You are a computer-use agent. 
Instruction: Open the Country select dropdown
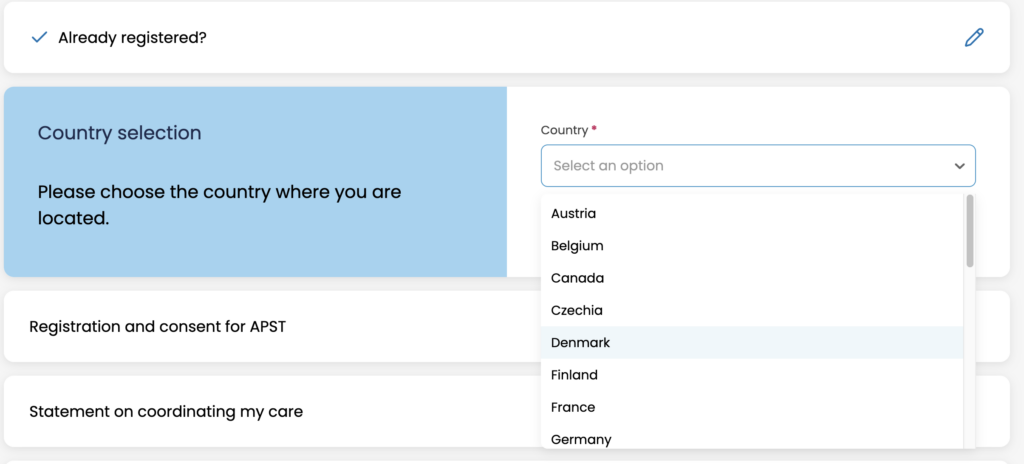tap(758, 165)
